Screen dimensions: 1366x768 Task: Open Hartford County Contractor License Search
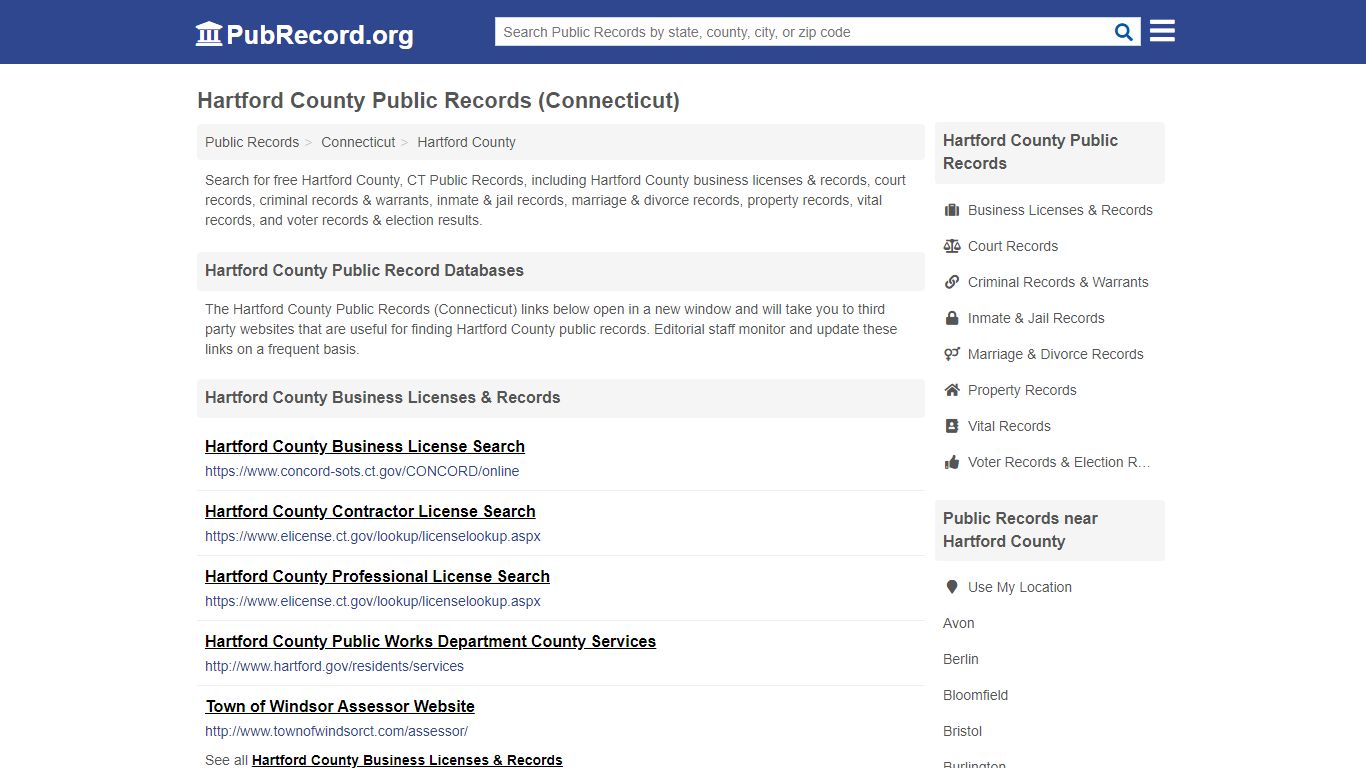tap(370, 511)
